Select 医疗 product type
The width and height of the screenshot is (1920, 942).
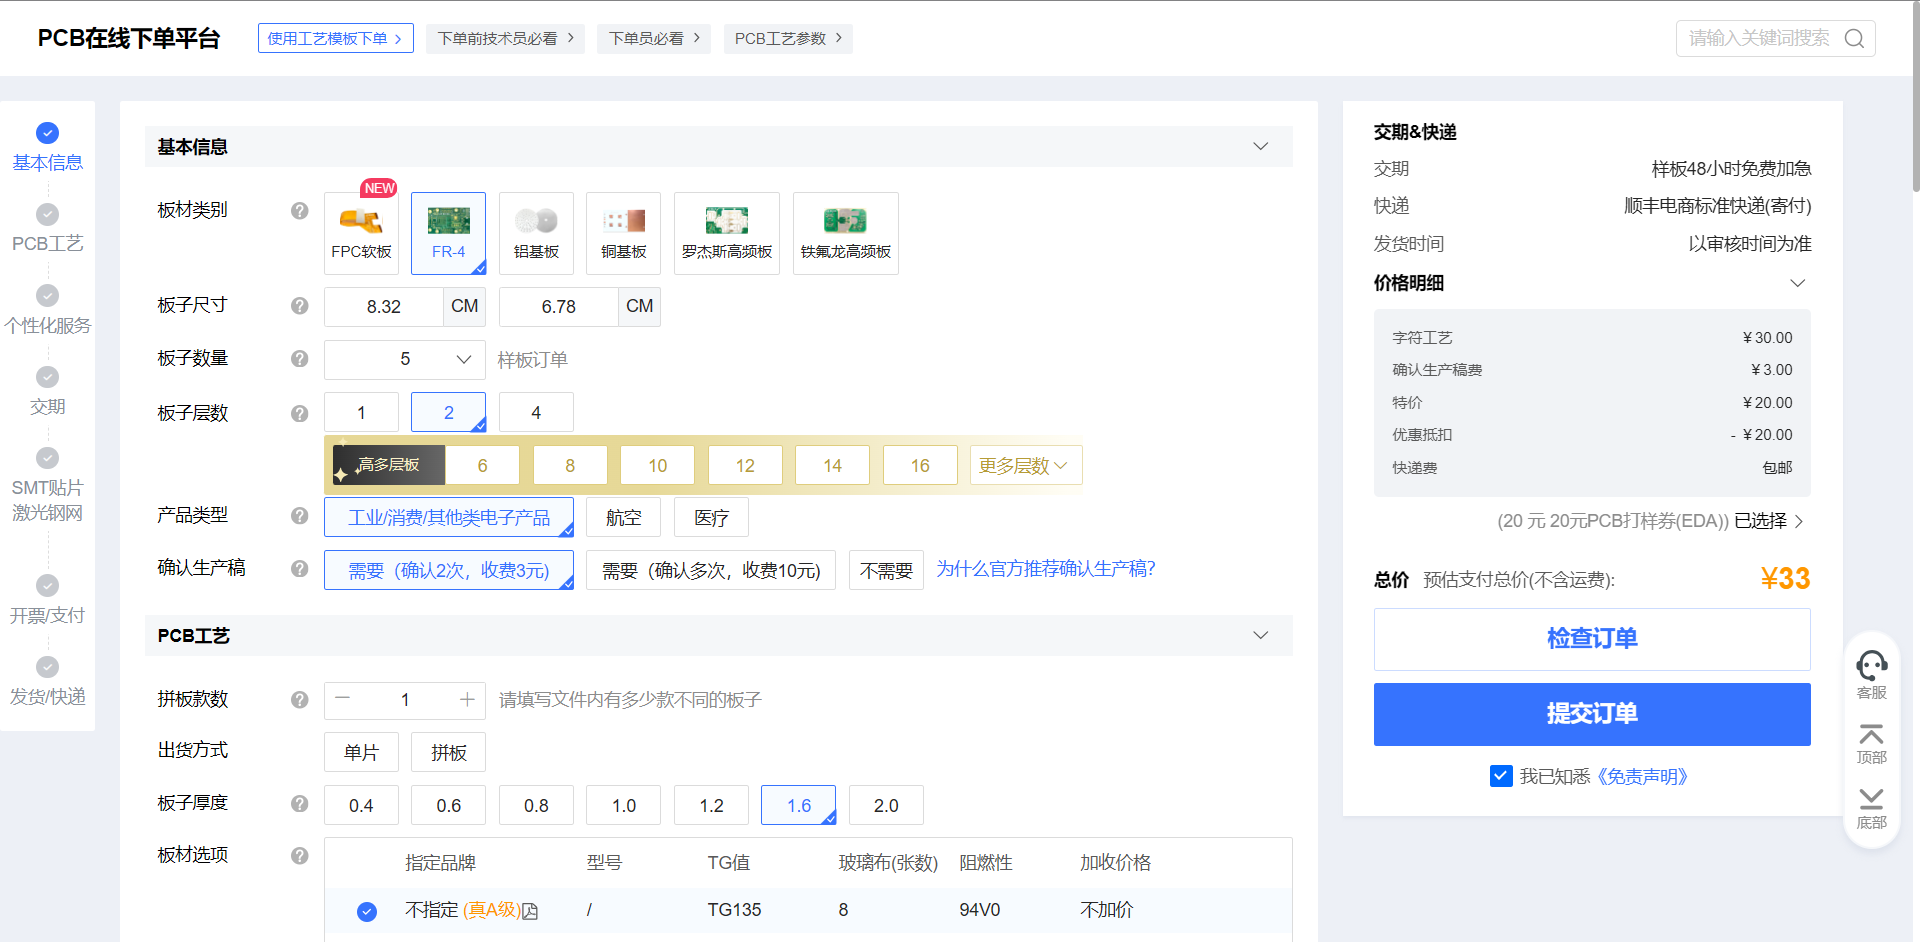tap(711, 517)
